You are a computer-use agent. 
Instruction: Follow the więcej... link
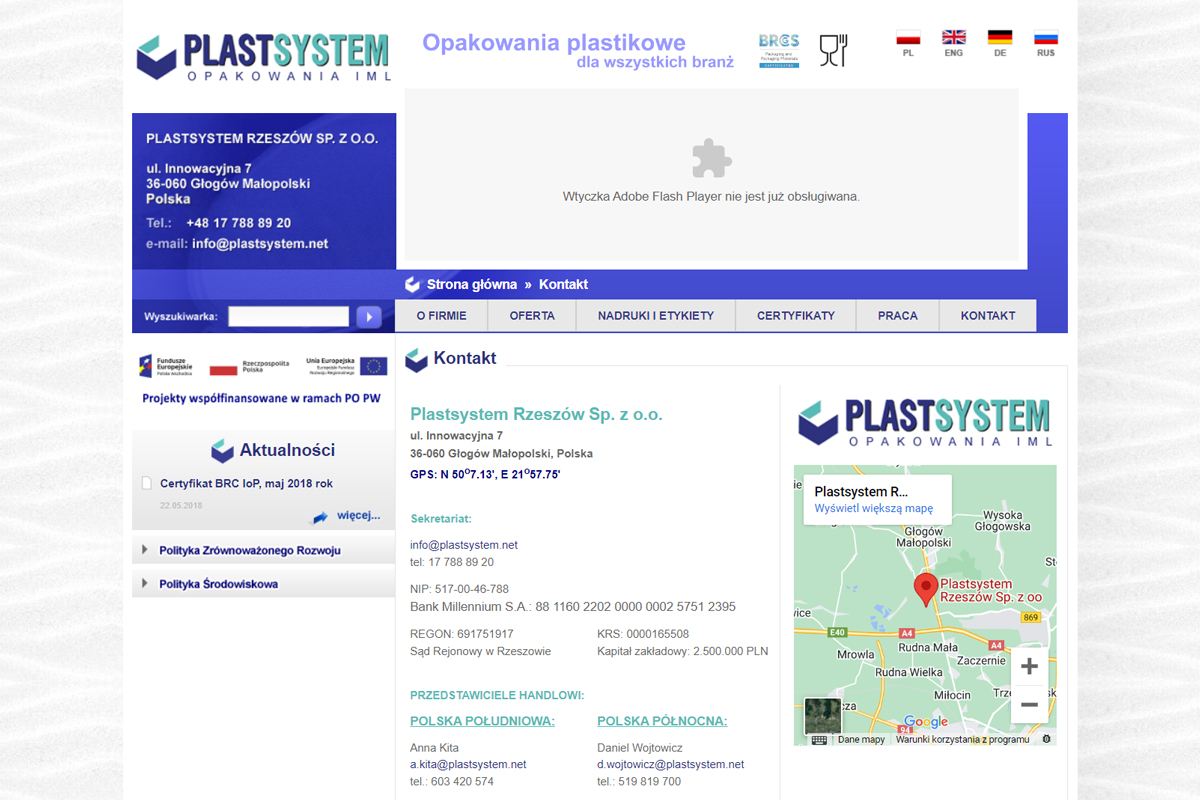pos(358,516)
